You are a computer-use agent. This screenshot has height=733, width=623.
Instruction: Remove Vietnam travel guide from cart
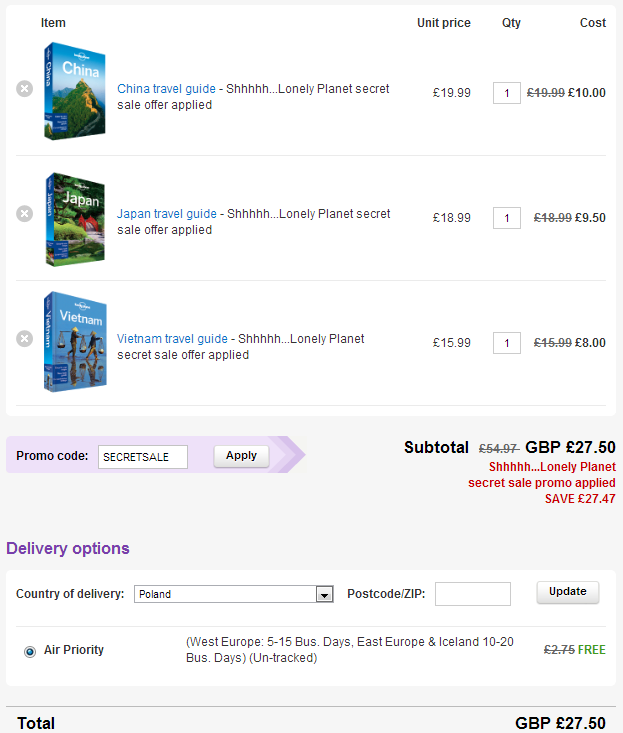point(25,339)
